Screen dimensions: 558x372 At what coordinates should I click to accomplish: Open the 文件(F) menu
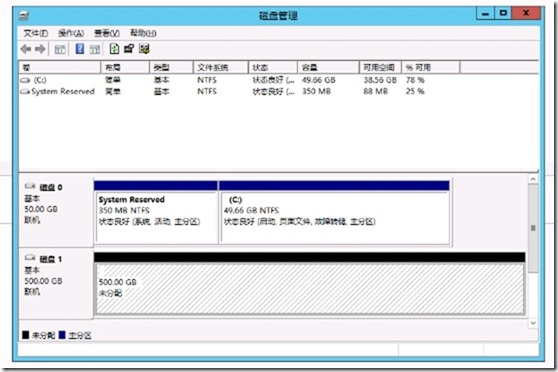tap(36, 33)
